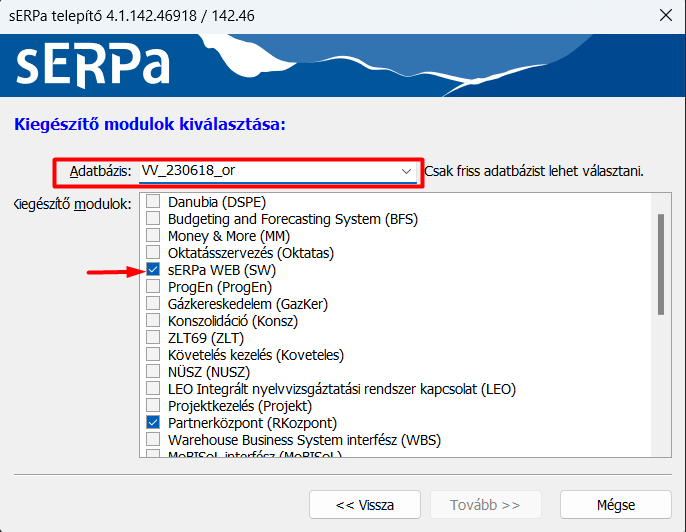Click 'Csak friss adatbázist lehet választani.' note
Screen dimensions: 686x532
click(534, 171)
